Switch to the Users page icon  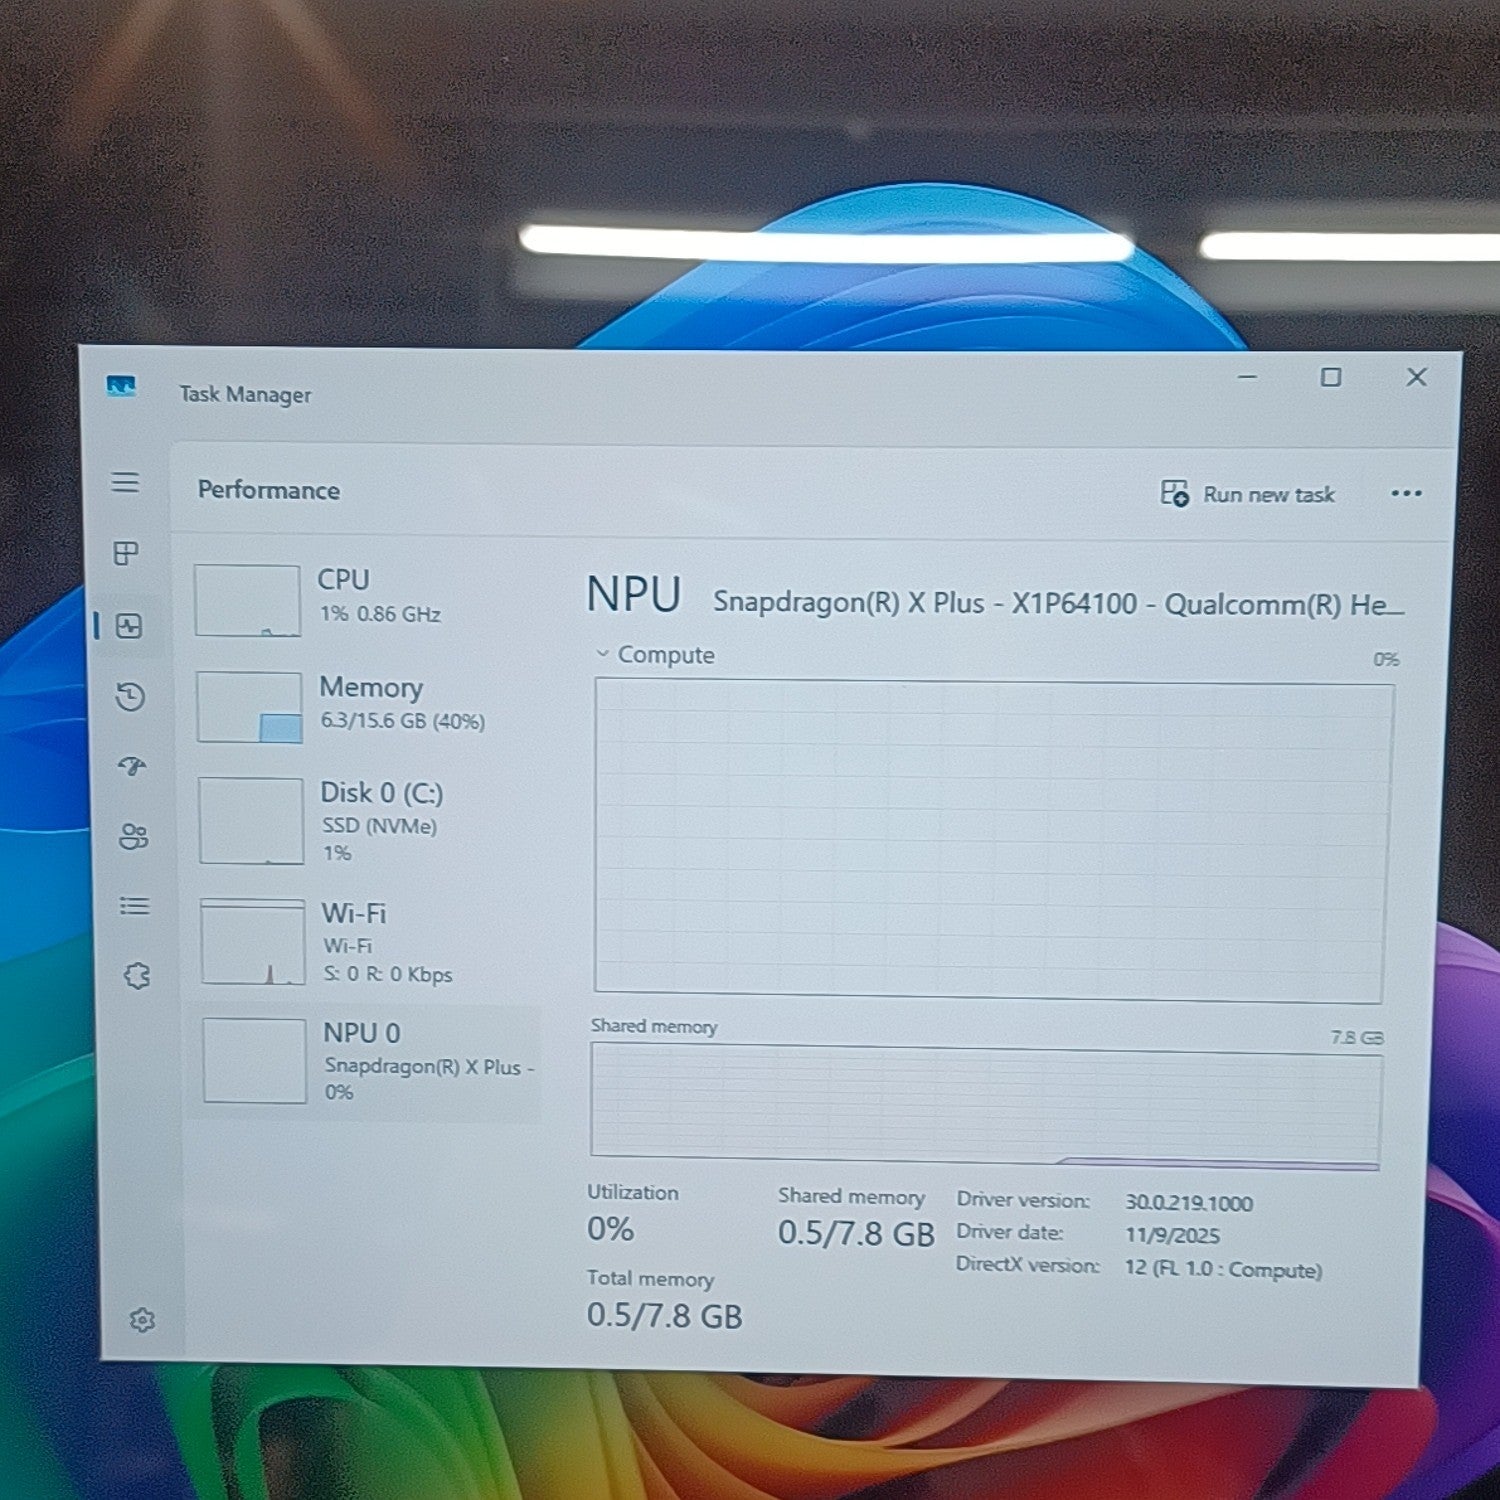coord(133,836)
